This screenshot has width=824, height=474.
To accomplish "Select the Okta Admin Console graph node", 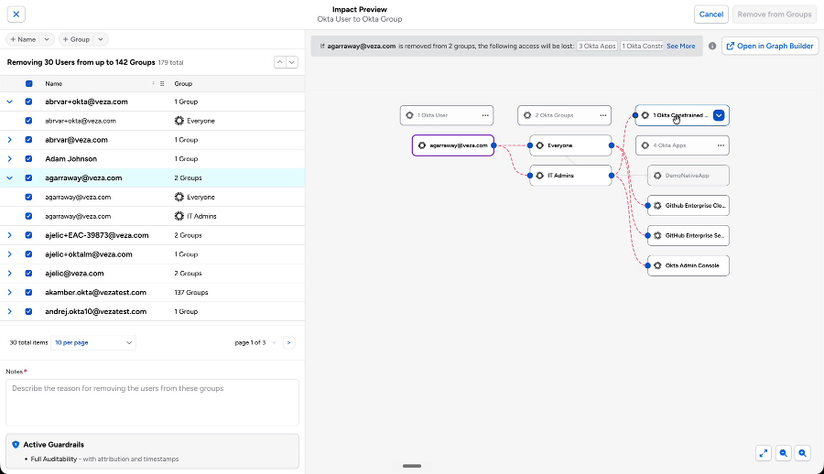I will pos(688,265).
